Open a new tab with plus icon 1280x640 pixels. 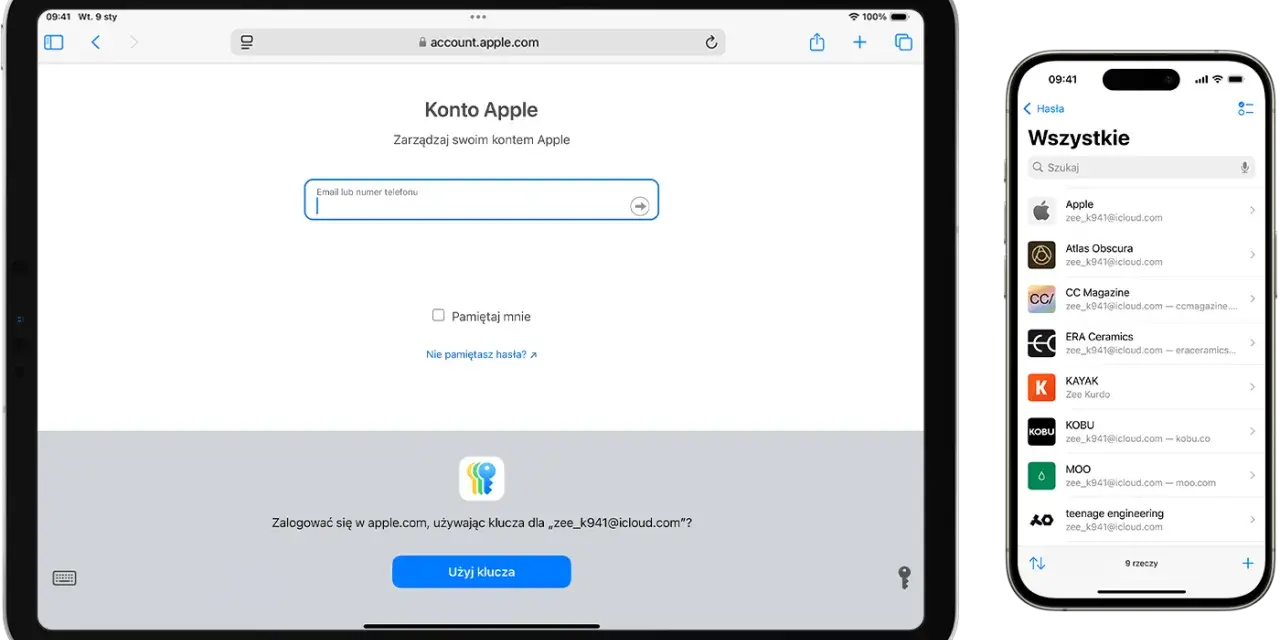[859, 42]
